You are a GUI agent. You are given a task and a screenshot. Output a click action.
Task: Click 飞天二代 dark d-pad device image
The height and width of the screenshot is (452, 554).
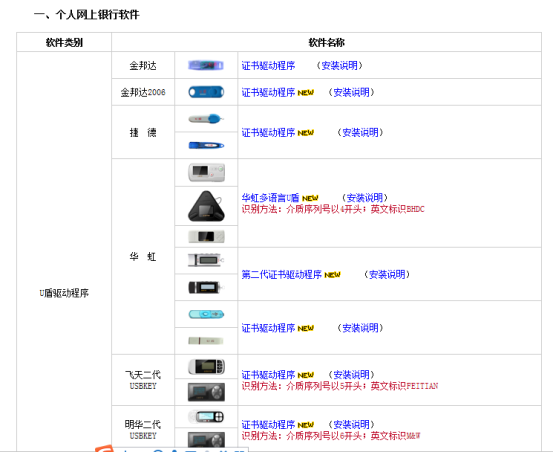tap(206, 392)
